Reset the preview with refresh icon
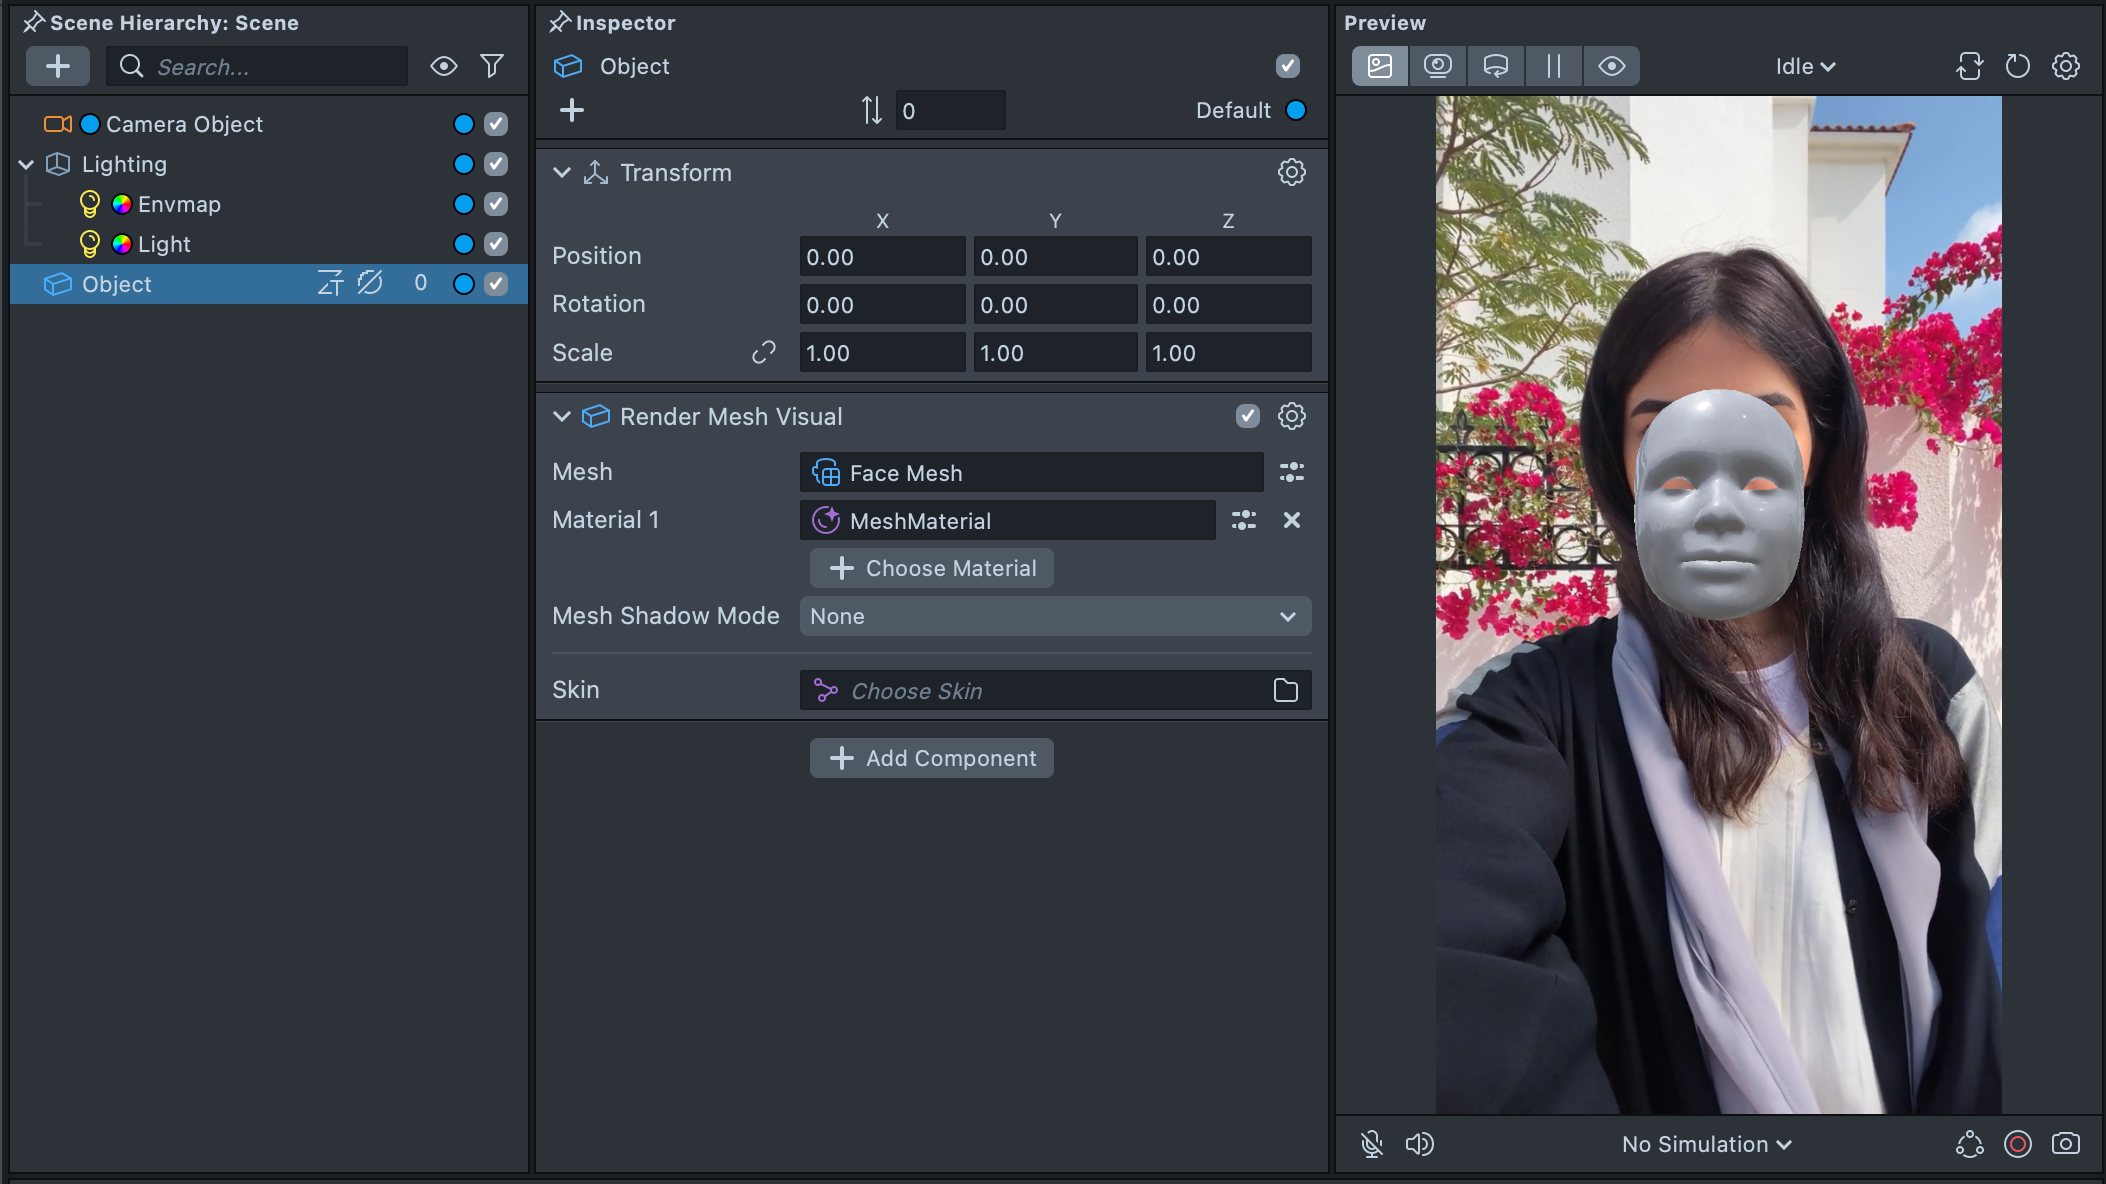This screenshot has width=2106, height=1184. [2017, 67]
